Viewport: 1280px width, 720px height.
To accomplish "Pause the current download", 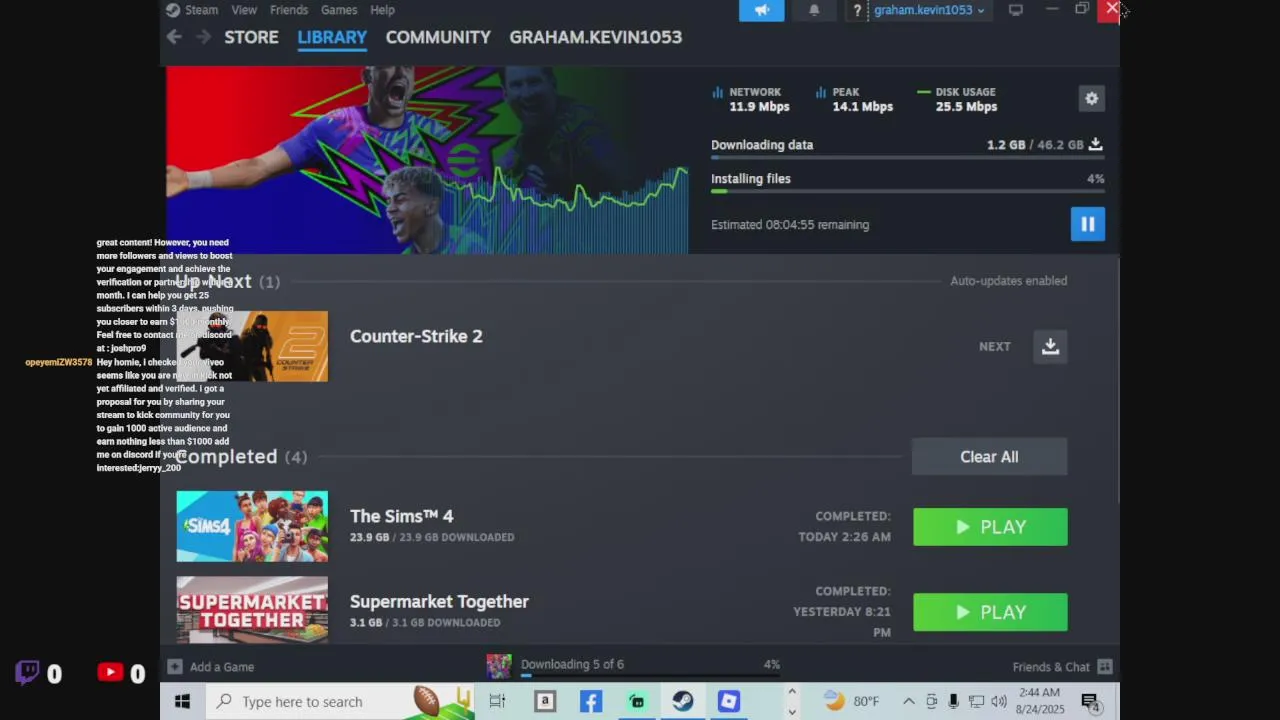I will pyautogui.click(x=1087, y=224).
